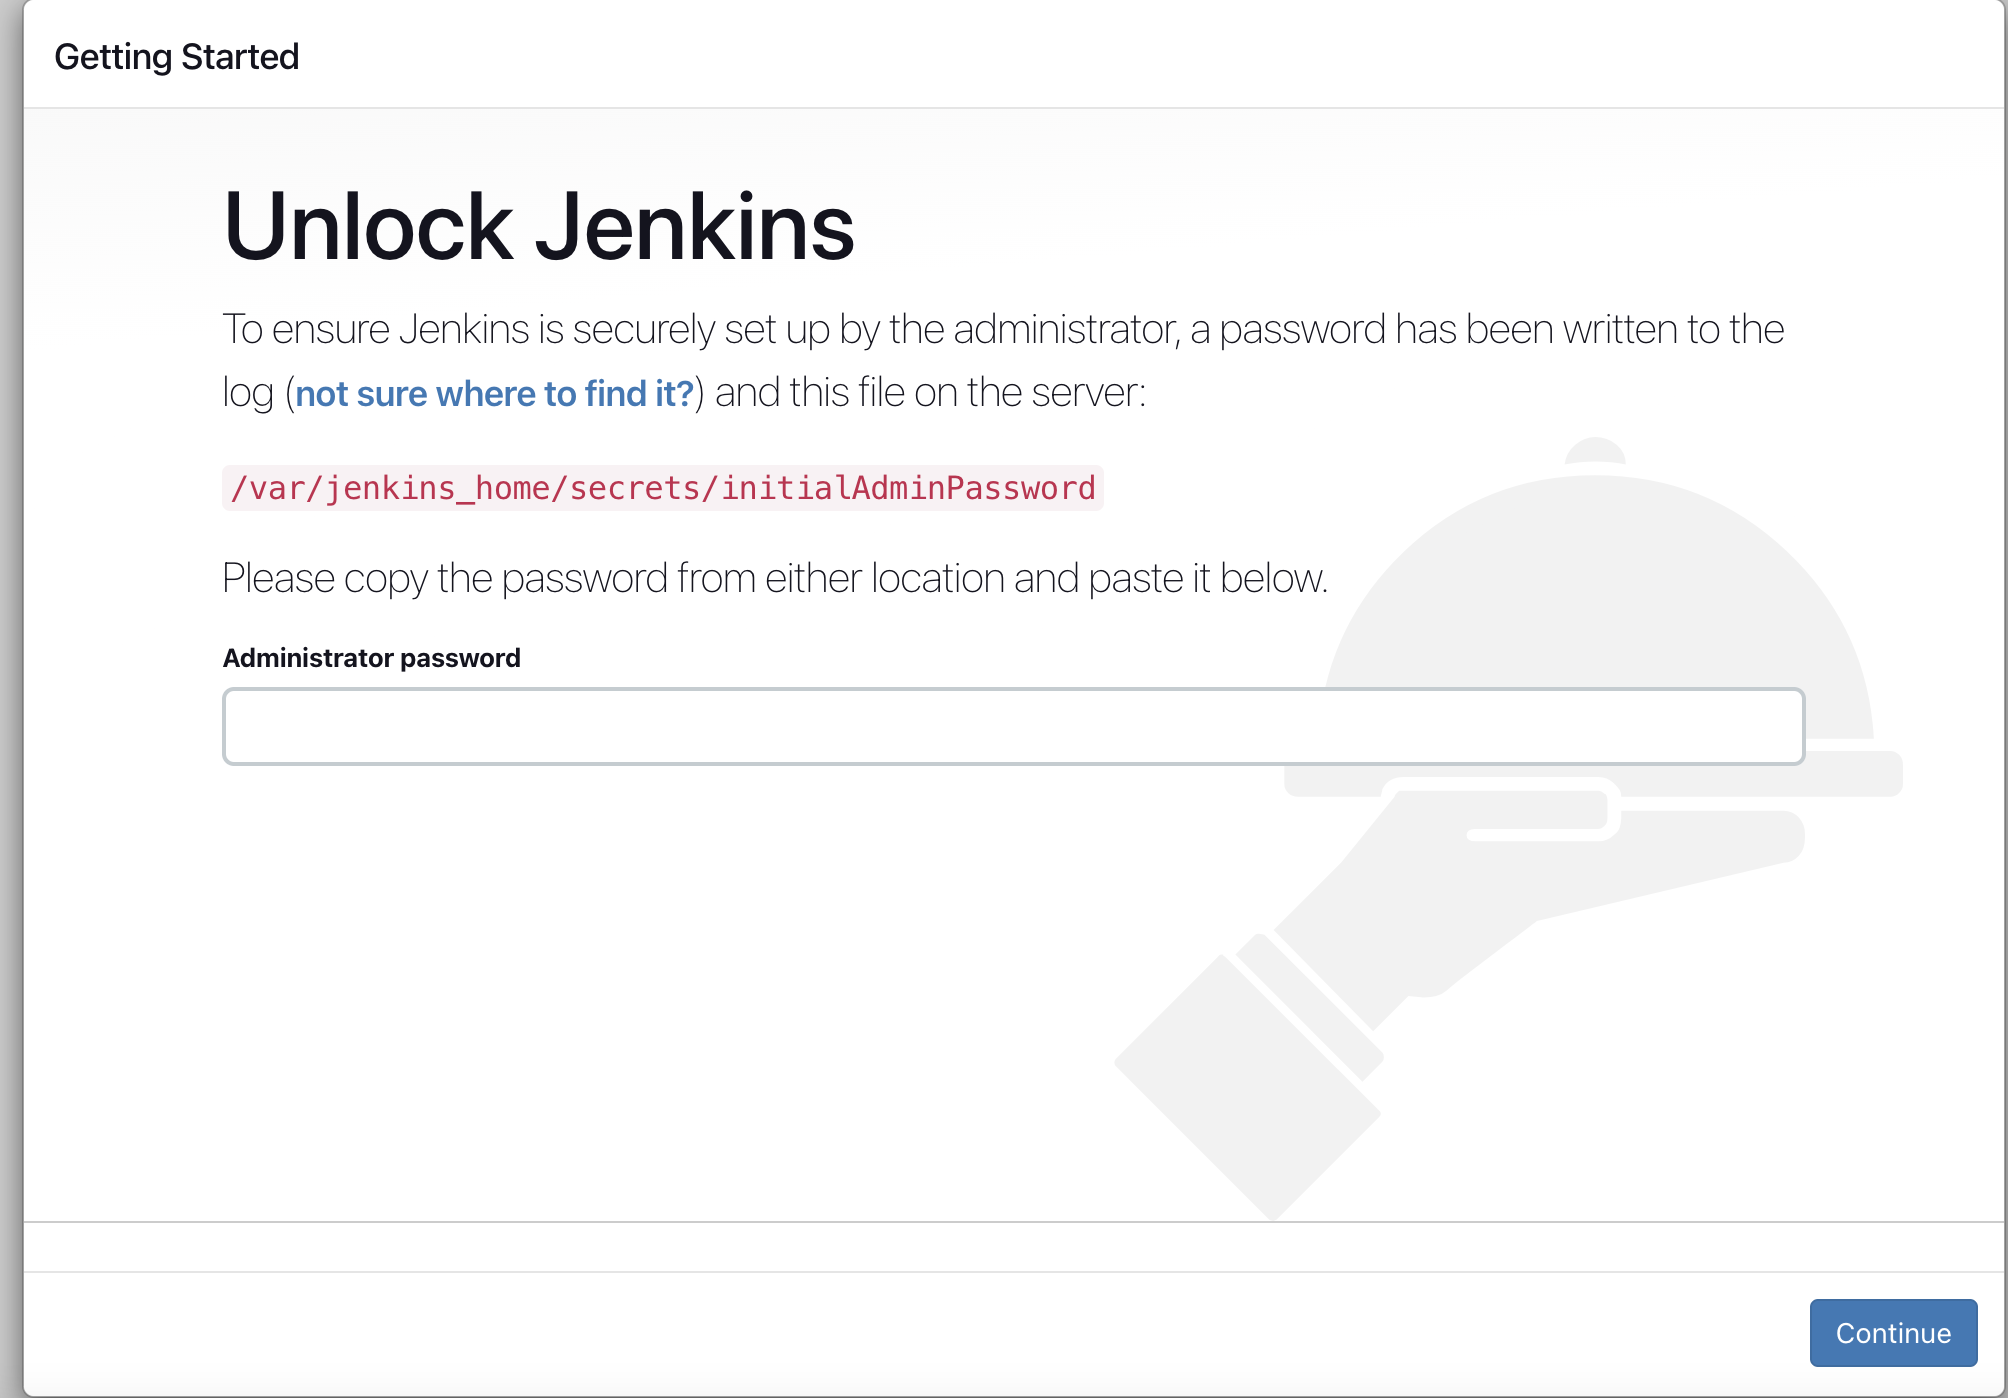Click the knob atop the cloche

[x=1595, y=451]
